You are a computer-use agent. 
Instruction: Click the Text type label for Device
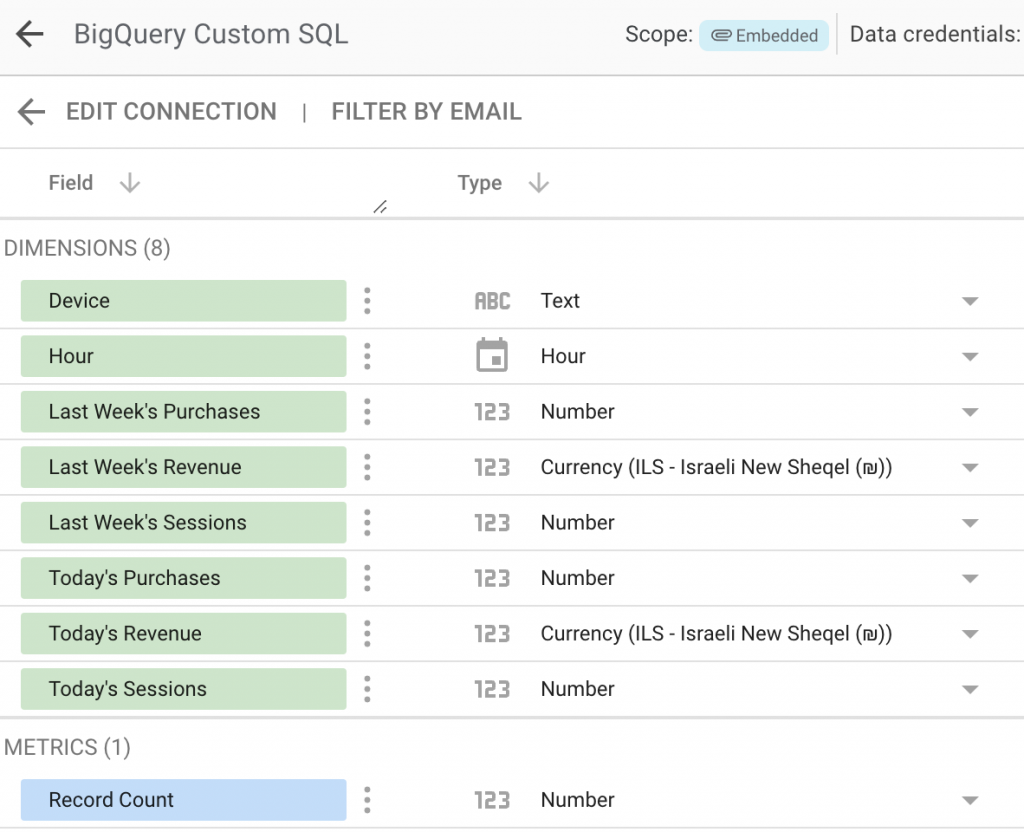(x=560, y=301)
